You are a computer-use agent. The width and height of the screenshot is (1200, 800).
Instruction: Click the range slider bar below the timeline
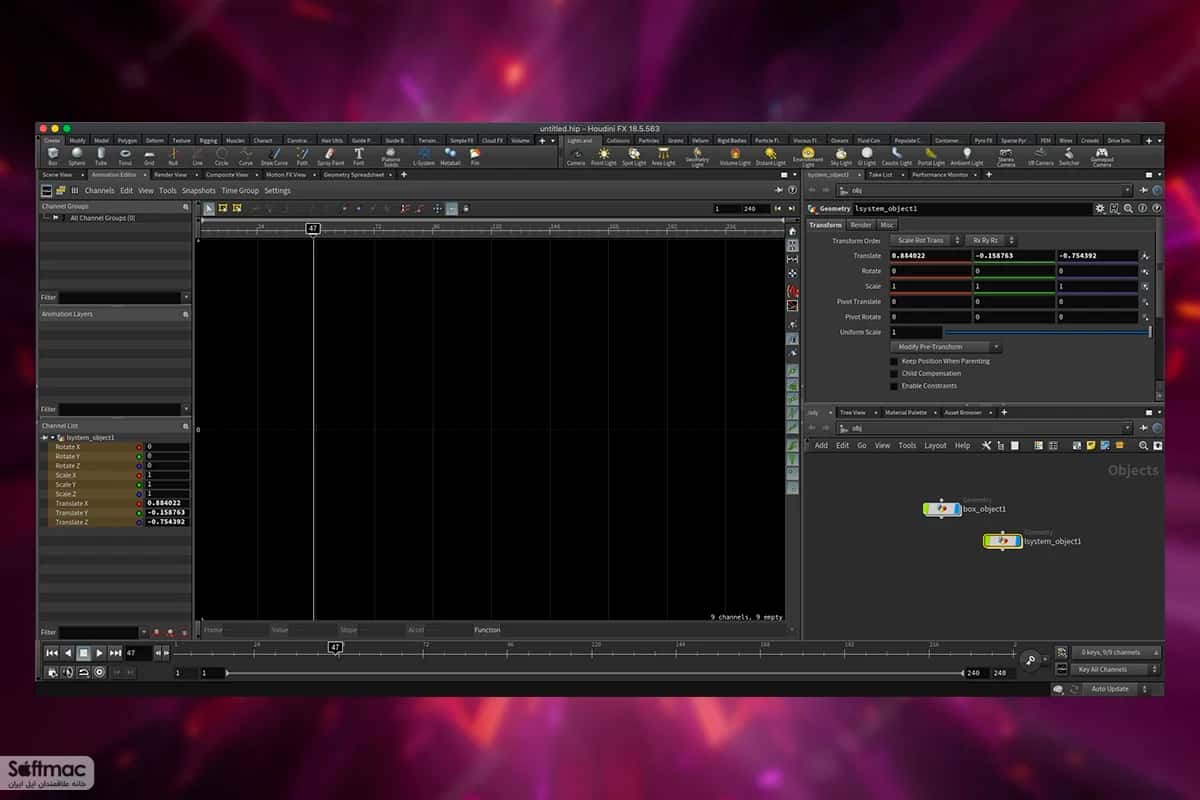(595, 673)
